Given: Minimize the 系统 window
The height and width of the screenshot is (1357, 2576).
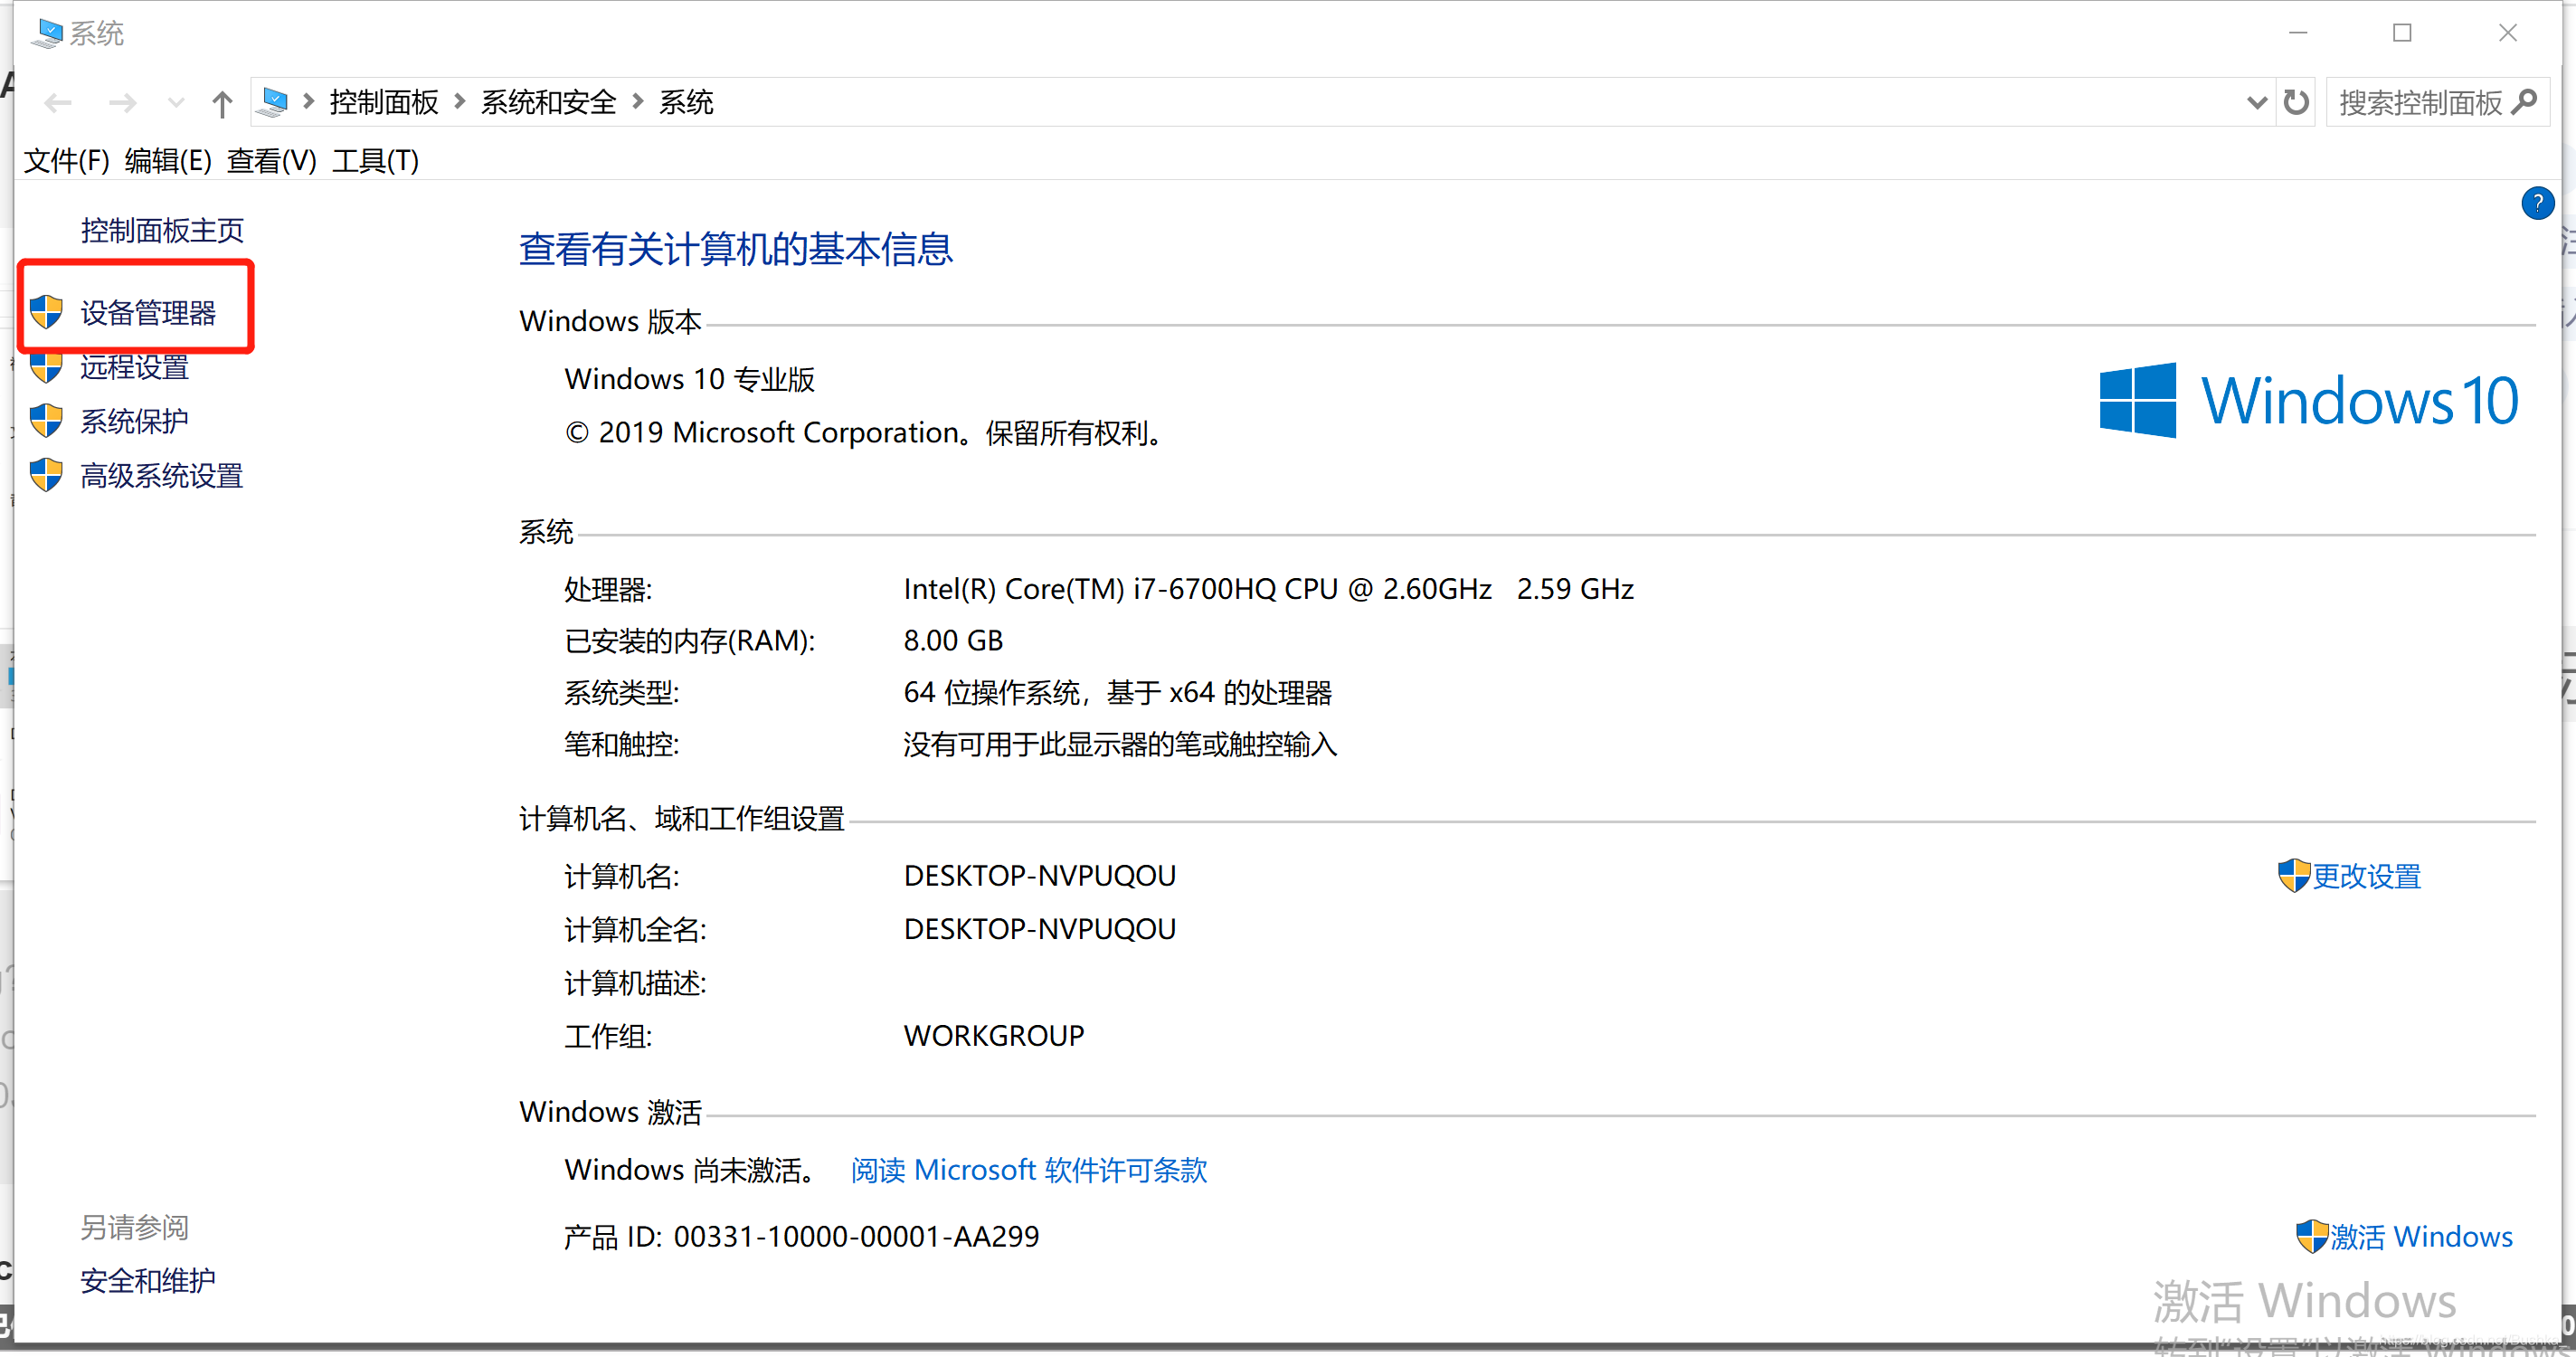Looking at the screenshot, I should click(2297, 33).
